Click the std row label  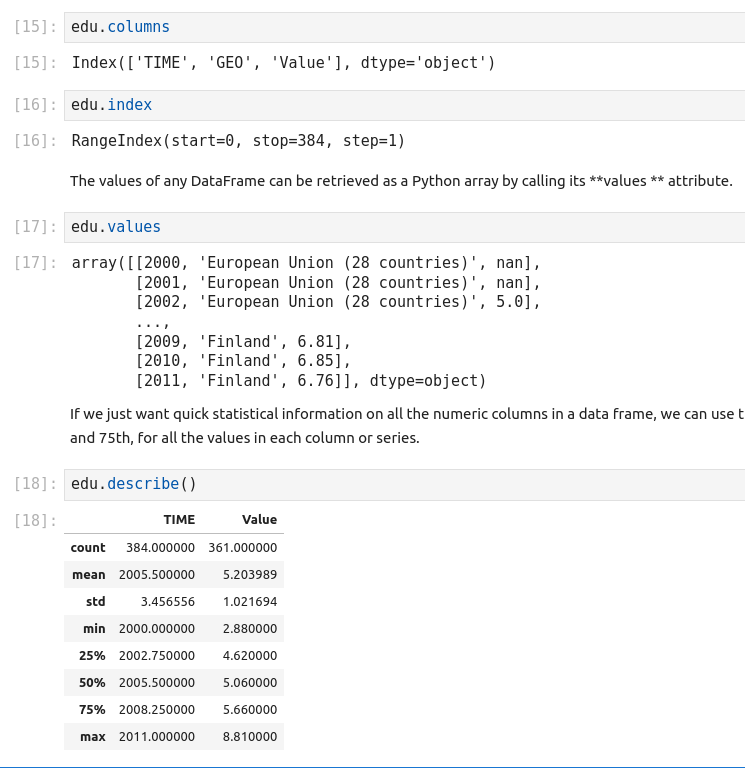[95, 602]
